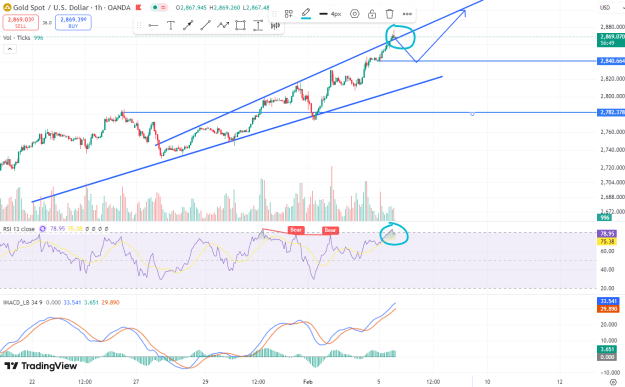Lock the selected drawing
Image resolution: width=625 pixels, height=387 pixels.
pos(372,14)
